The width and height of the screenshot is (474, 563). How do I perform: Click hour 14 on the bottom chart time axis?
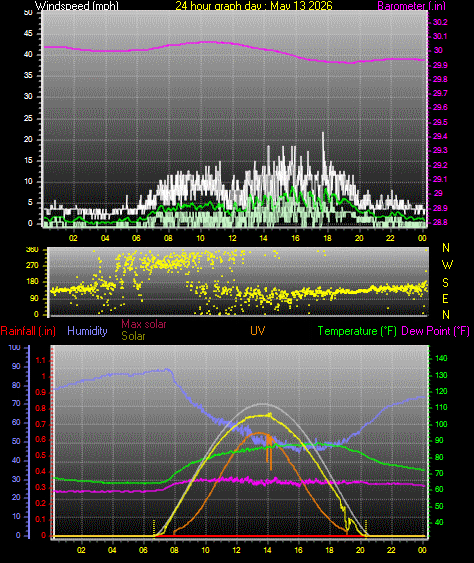tap(267, 550)
